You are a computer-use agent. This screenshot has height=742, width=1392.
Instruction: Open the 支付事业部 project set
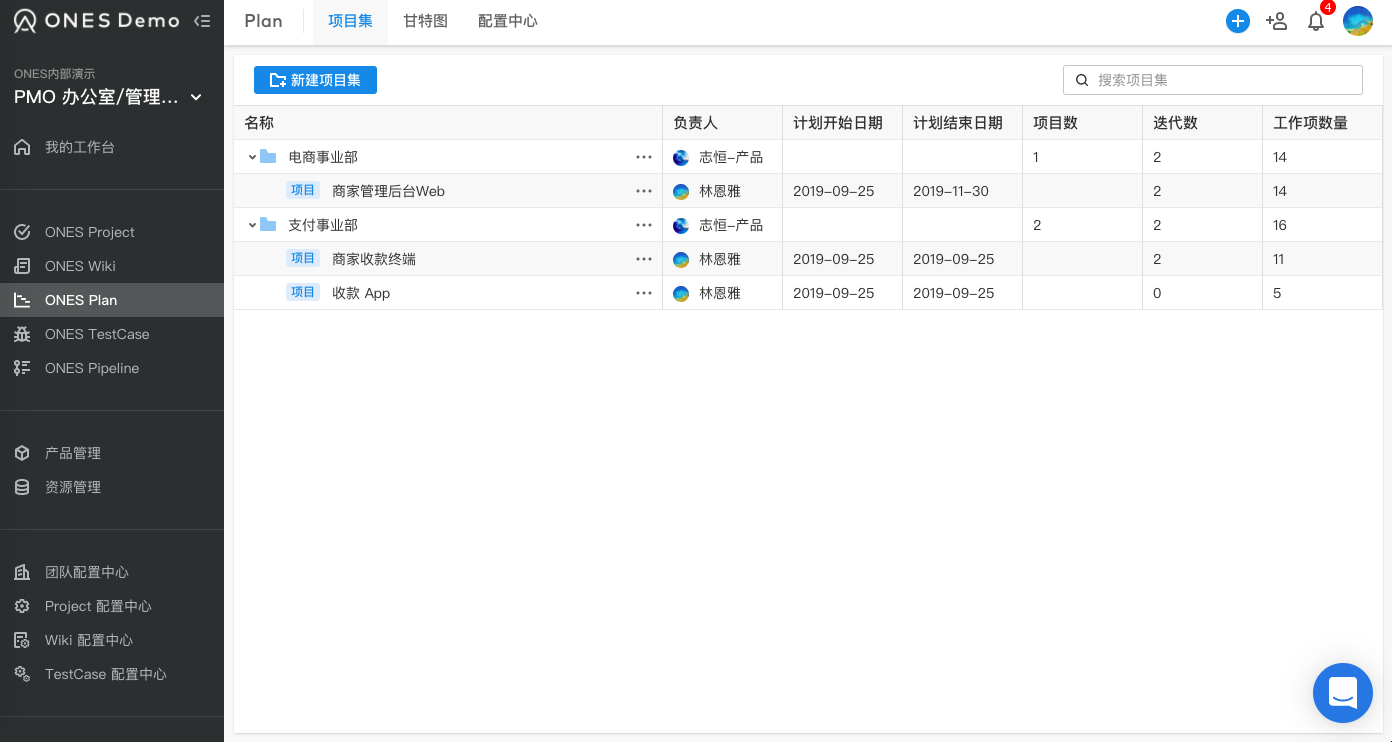click(x=323, y=225)
